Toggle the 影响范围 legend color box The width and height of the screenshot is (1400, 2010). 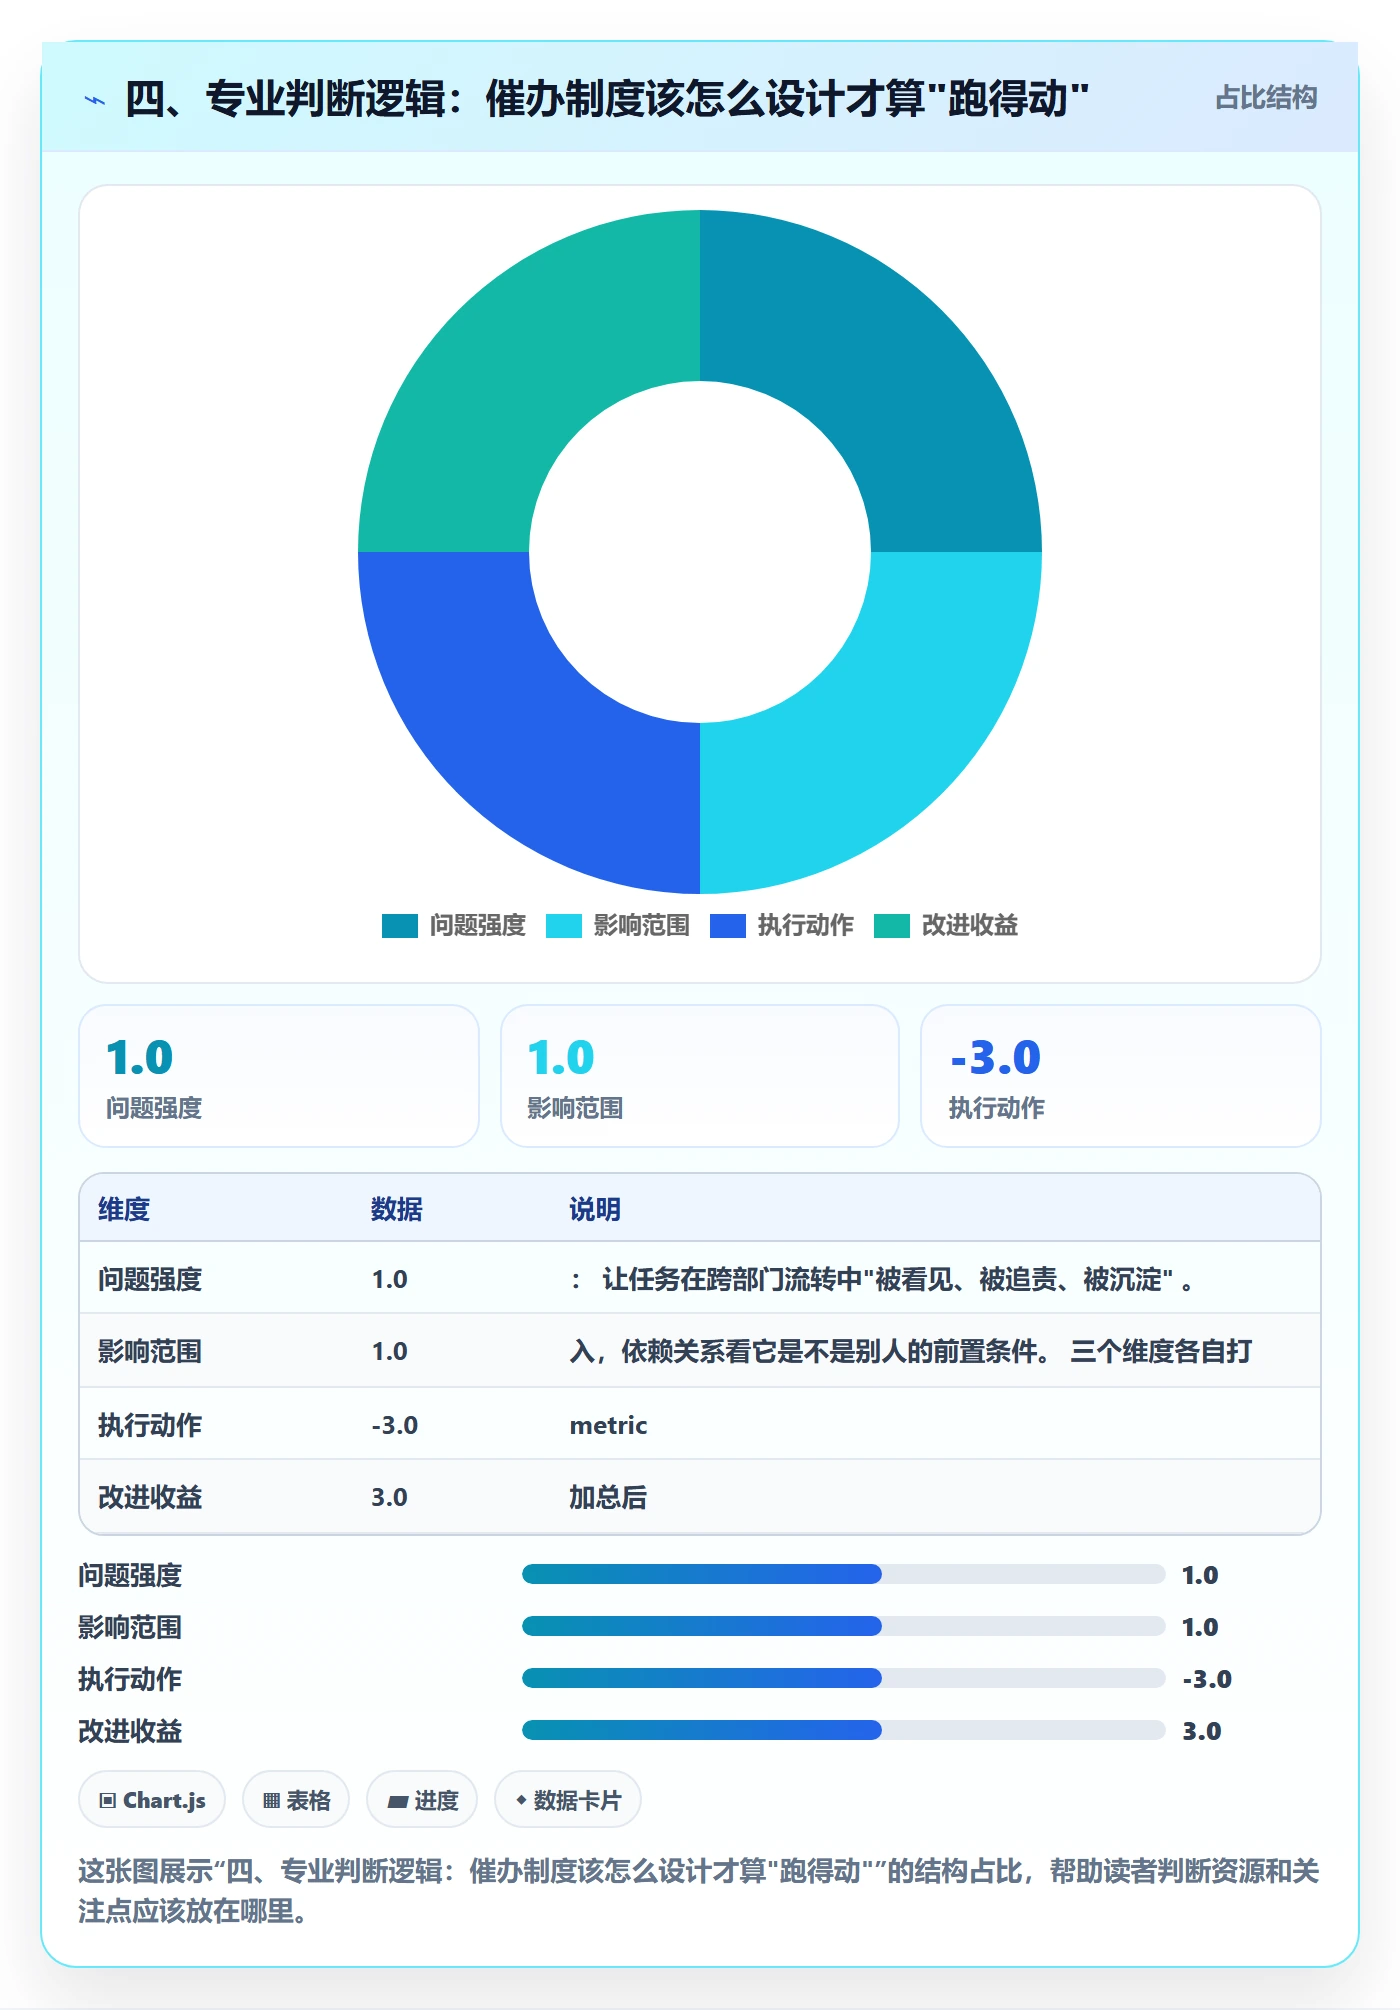click(x=563, y=926)
